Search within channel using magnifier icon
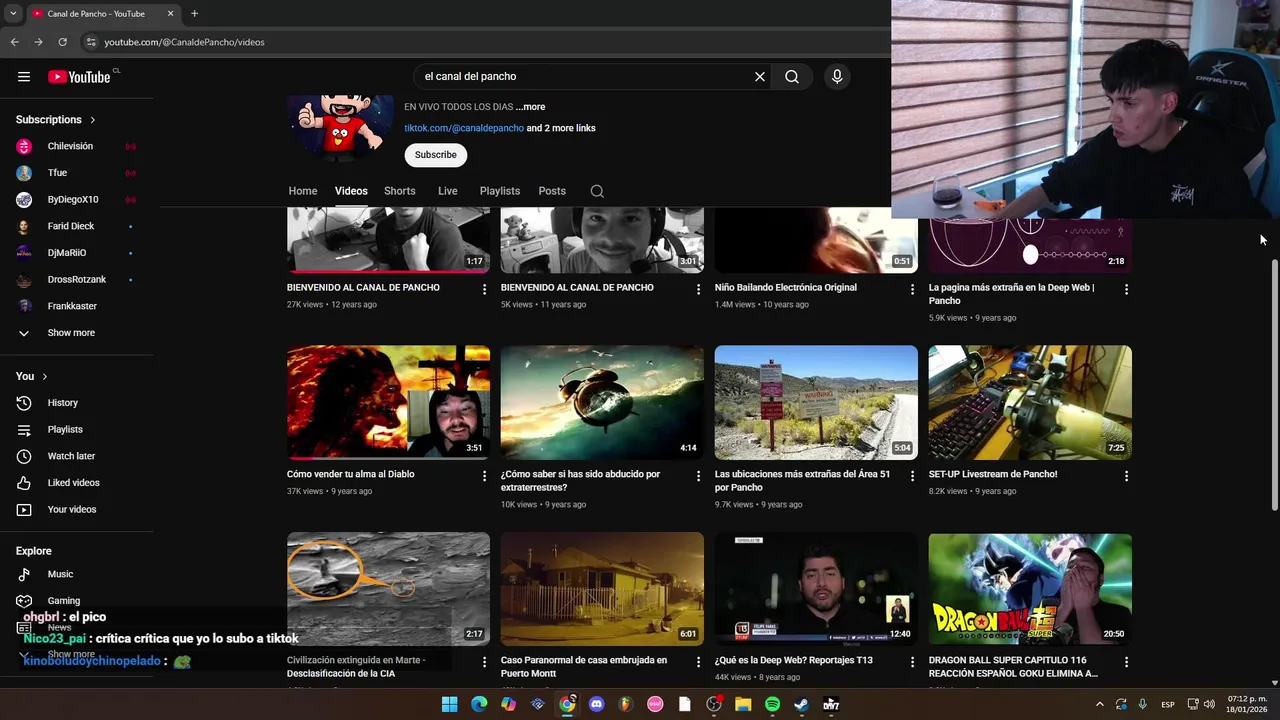This screenshot has width=1280, height=720. 597,191
